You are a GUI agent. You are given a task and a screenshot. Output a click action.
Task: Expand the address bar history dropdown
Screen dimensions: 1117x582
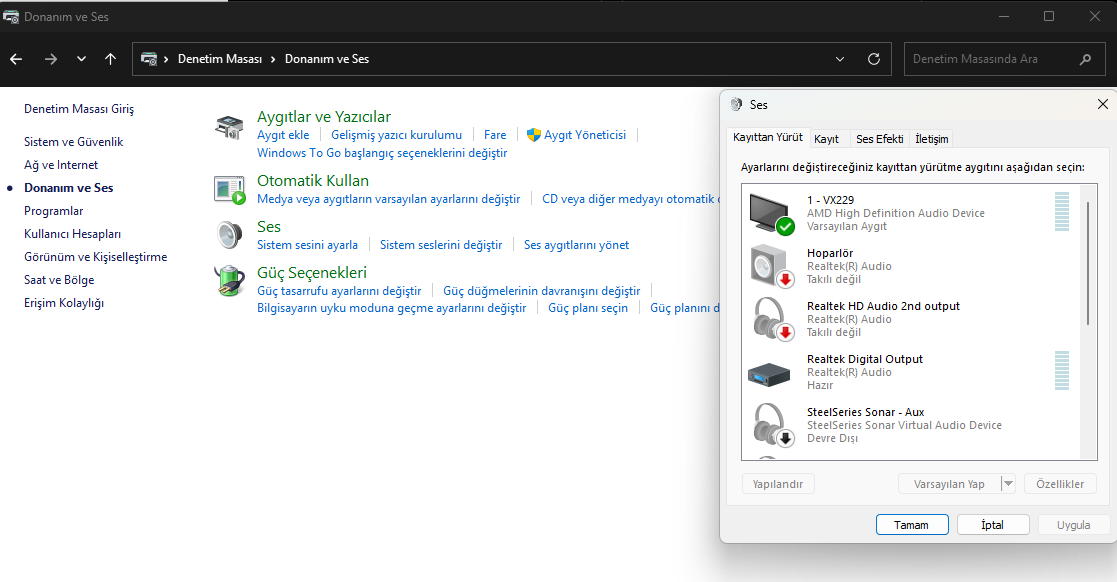pyautogui.click(x=840, y=59)
